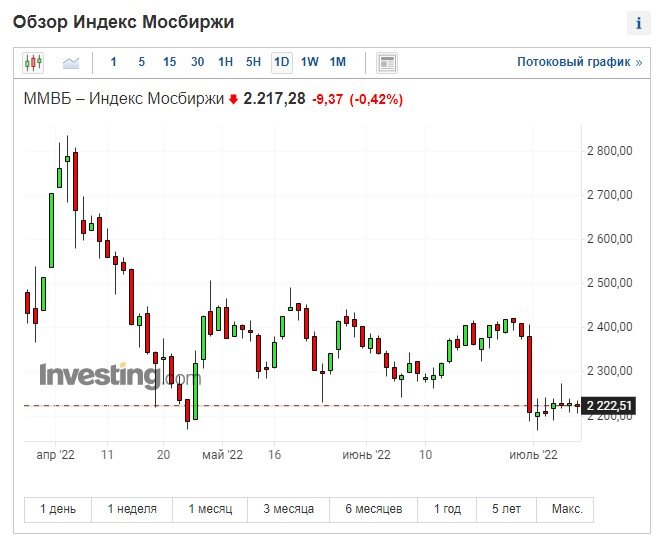Set range to 1 год
This screenshot has height=548, width=666.
pyautogui.click(x=447, y=509)
